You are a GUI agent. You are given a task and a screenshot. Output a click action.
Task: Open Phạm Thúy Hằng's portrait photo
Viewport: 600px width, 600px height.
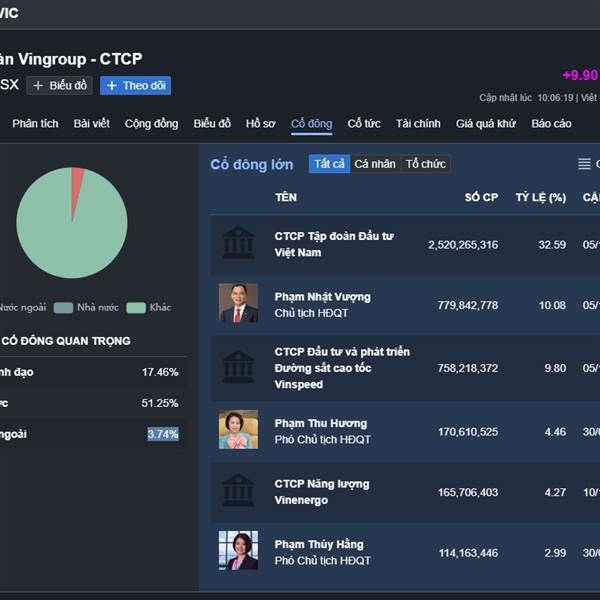(238, 550)
